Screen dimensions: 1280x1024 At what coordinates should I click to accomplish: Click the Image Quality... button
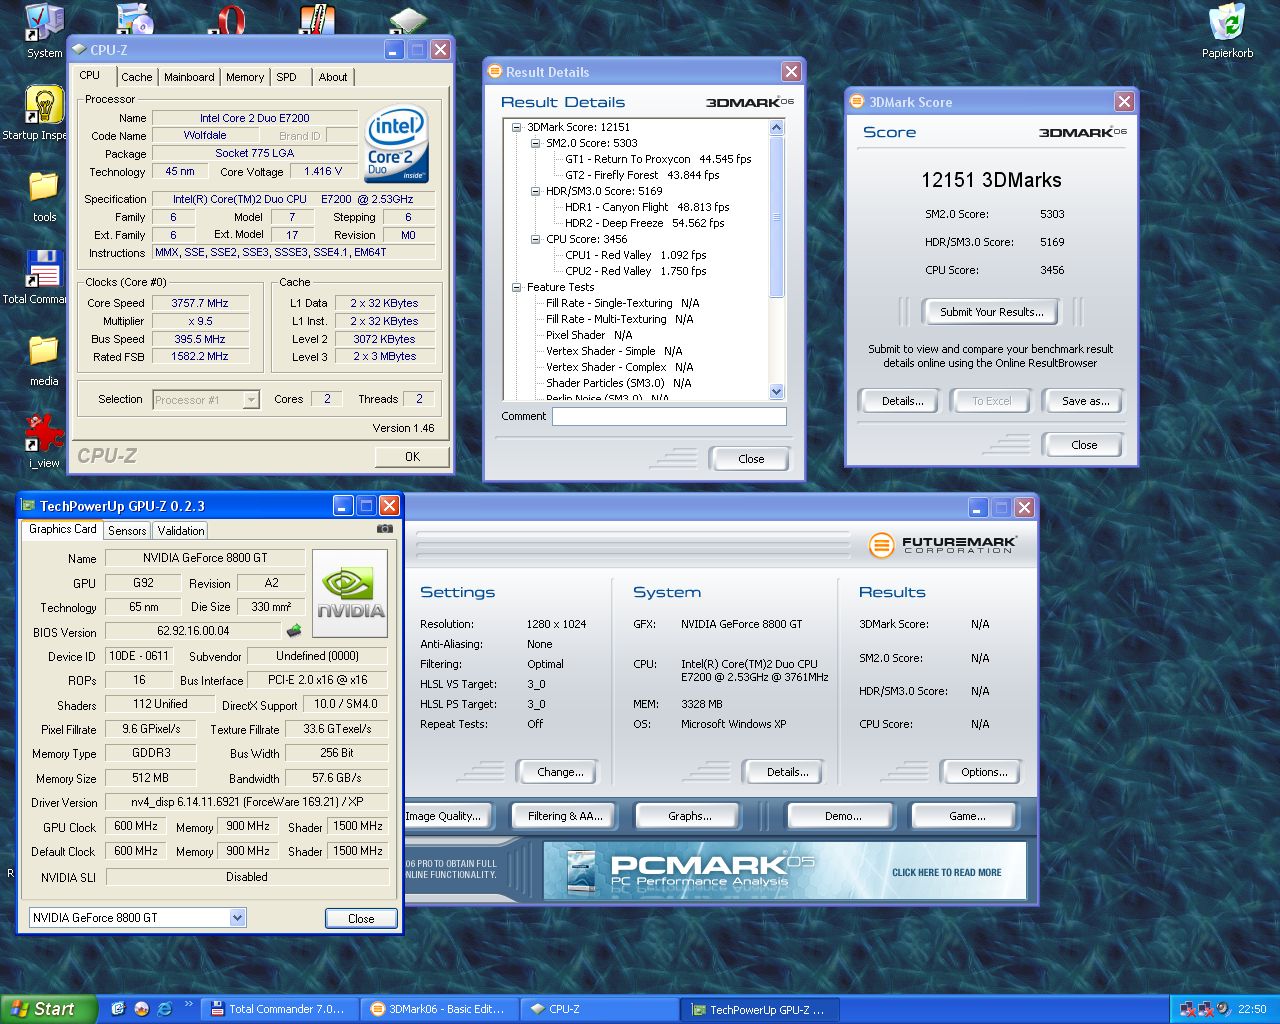pyautogui.click(x=448, y=816)
